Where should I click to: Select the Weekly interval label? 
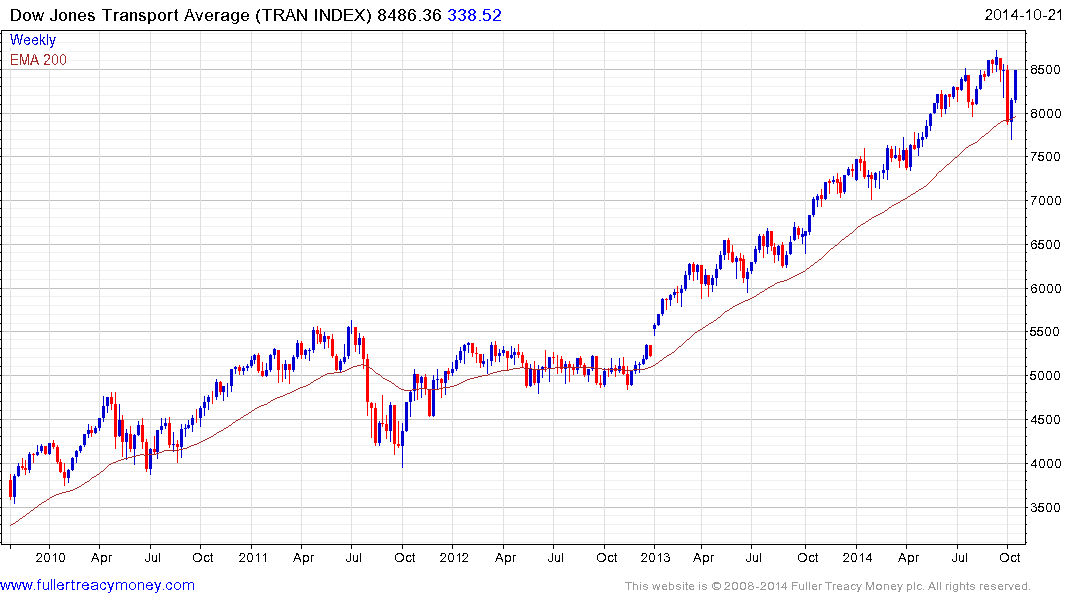click(x=33, y=40)
